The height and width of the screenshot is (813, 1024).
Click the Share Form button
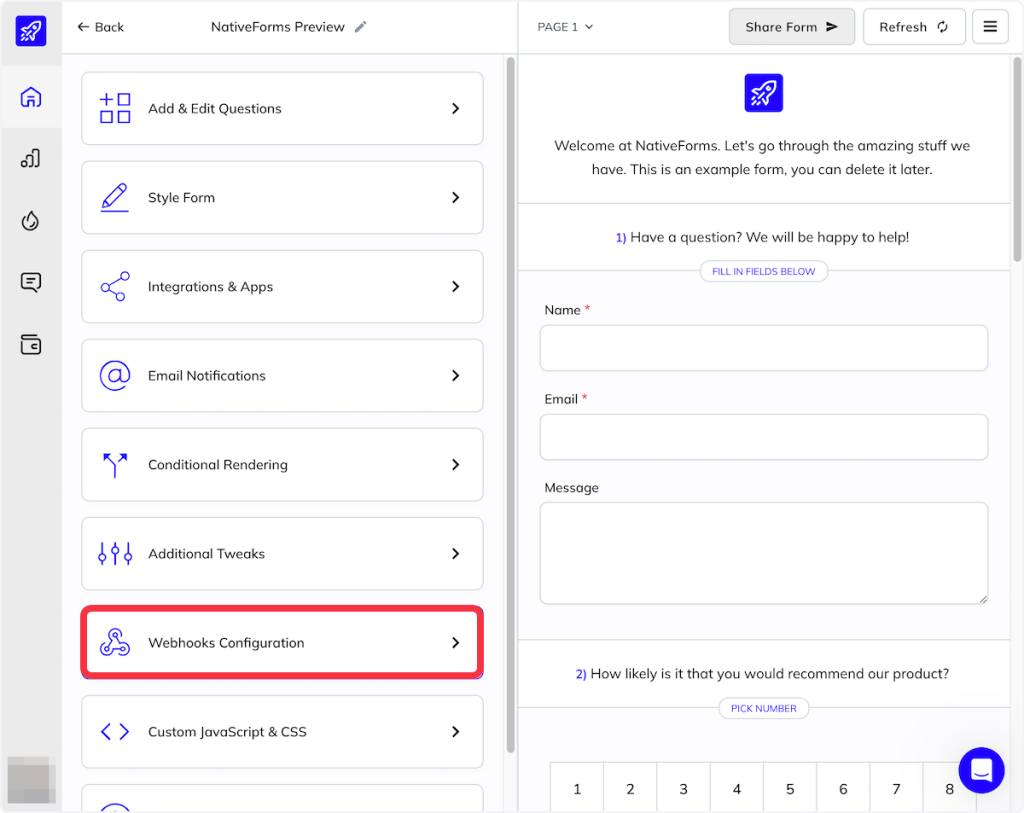point(791,27)
